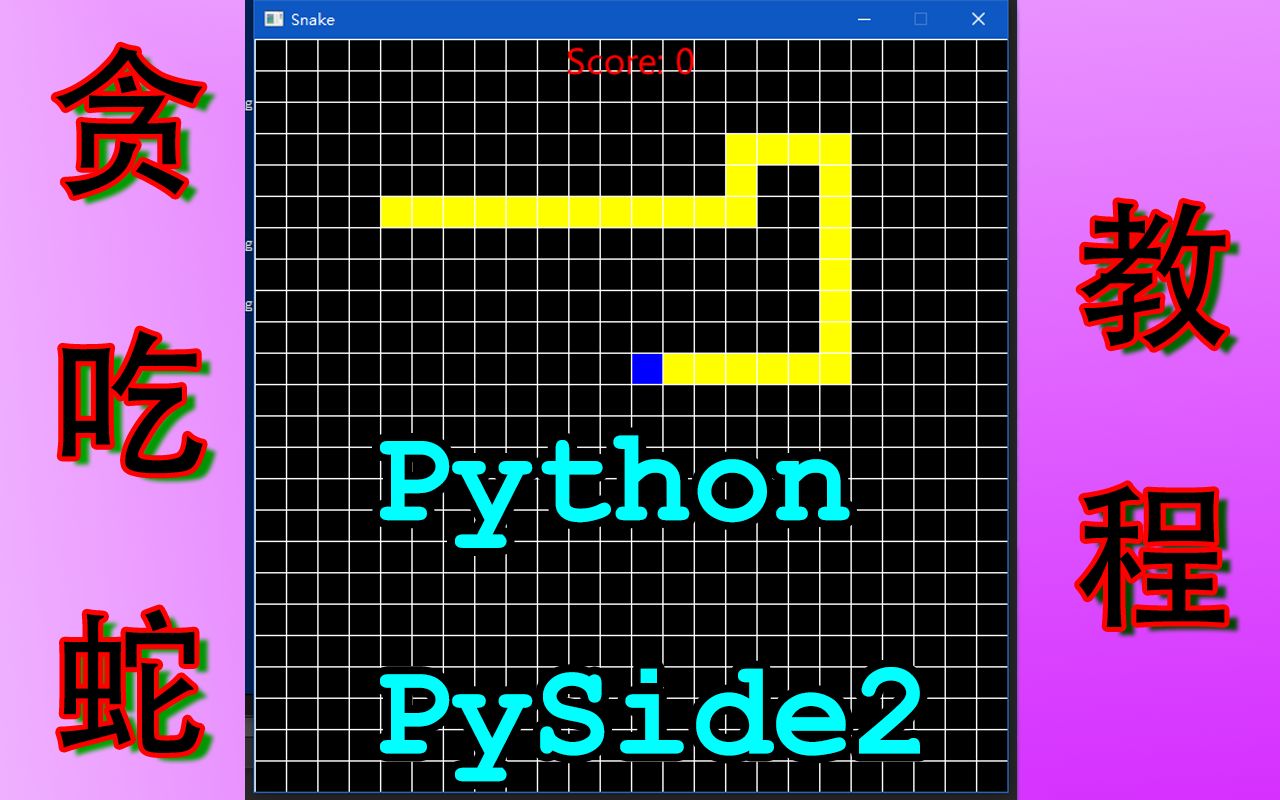Close the Snake game window
The height and width of the screenshot is (800, 1280).
pos(978,19)
